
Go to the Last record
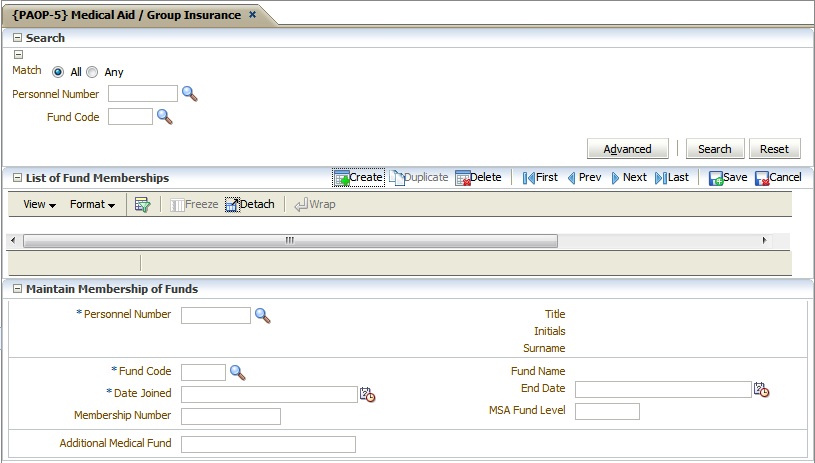point(672,177)
